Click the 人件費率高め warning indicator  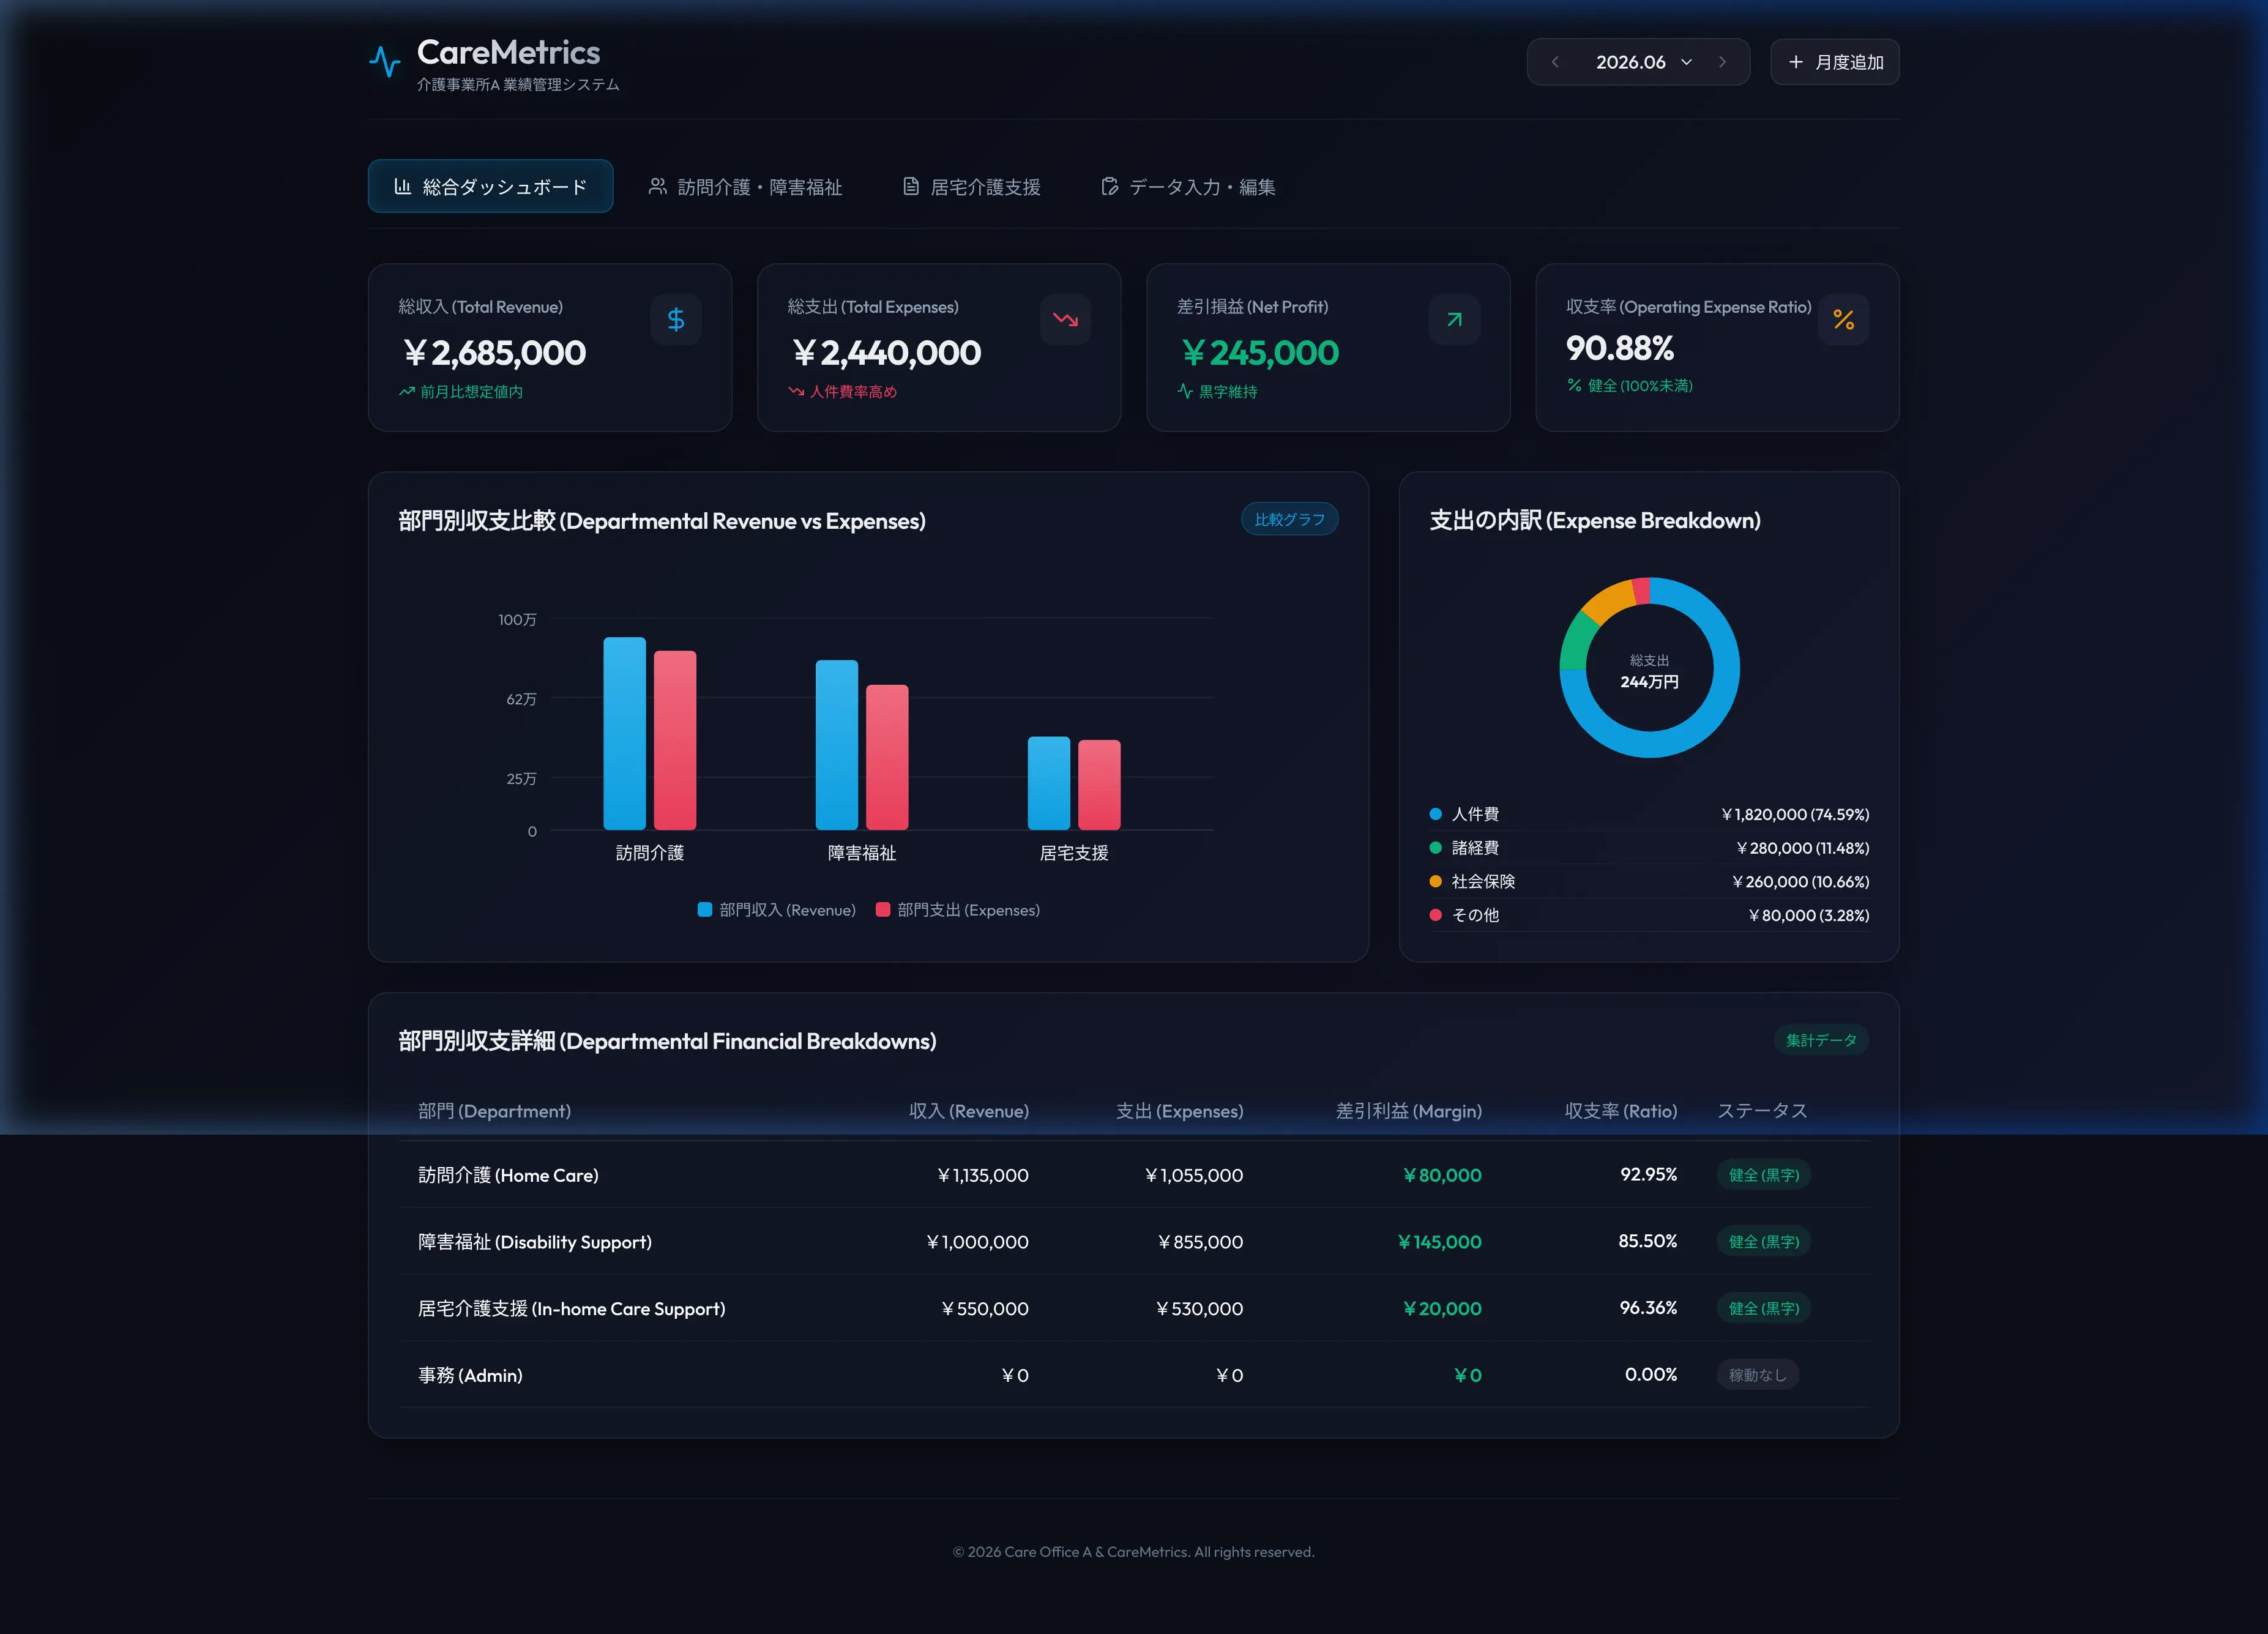tap(842, 391)
